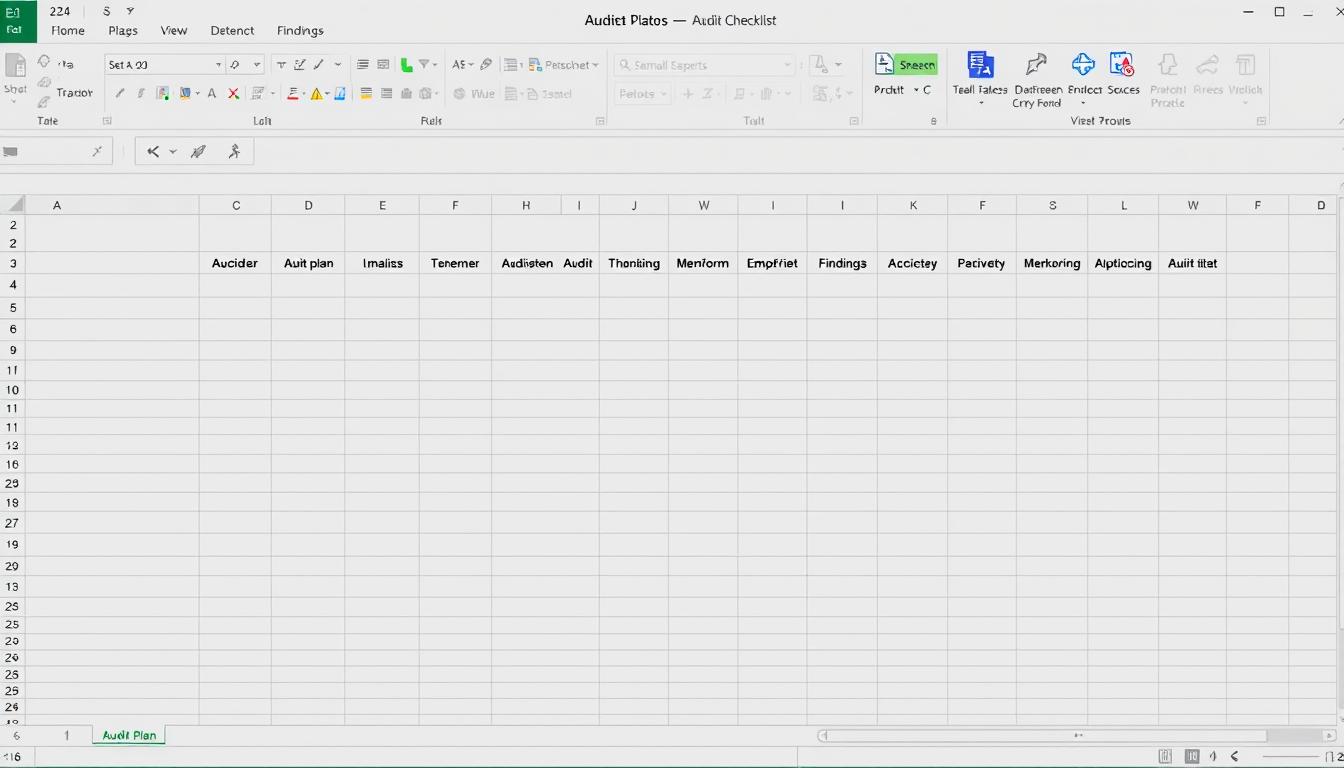
Task: Click the Samall Saperts search field
Action: (705, 65)
